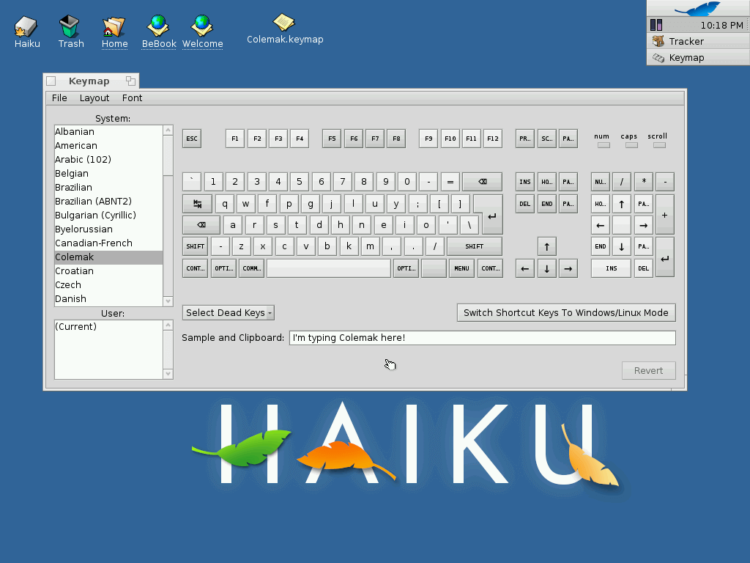The image size is (750, 563).
Task: Select Bulgarian (Cyrillic) keymap
Action: tap(109, 215)
